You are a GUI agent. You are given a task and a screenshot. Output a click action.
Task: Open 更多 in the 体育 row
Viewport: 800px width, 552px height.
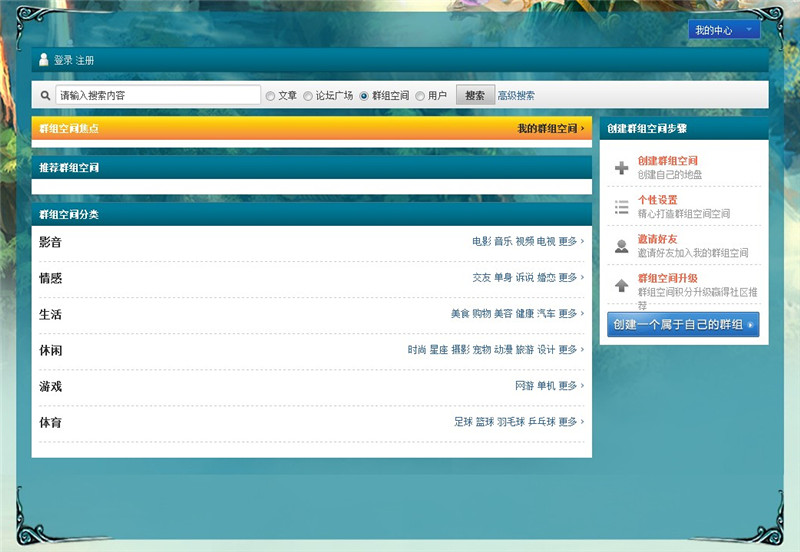pos(571,422)
